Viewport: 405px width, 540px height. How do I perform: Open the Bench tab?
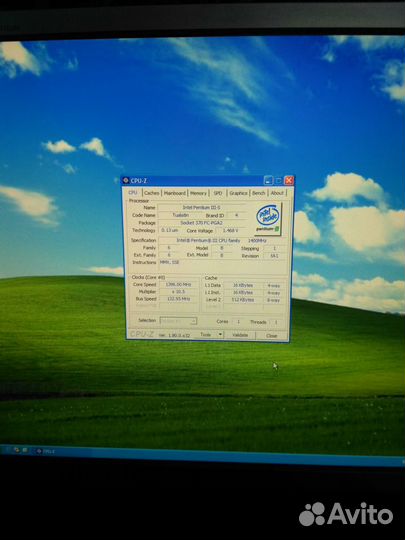pos(259,193)
